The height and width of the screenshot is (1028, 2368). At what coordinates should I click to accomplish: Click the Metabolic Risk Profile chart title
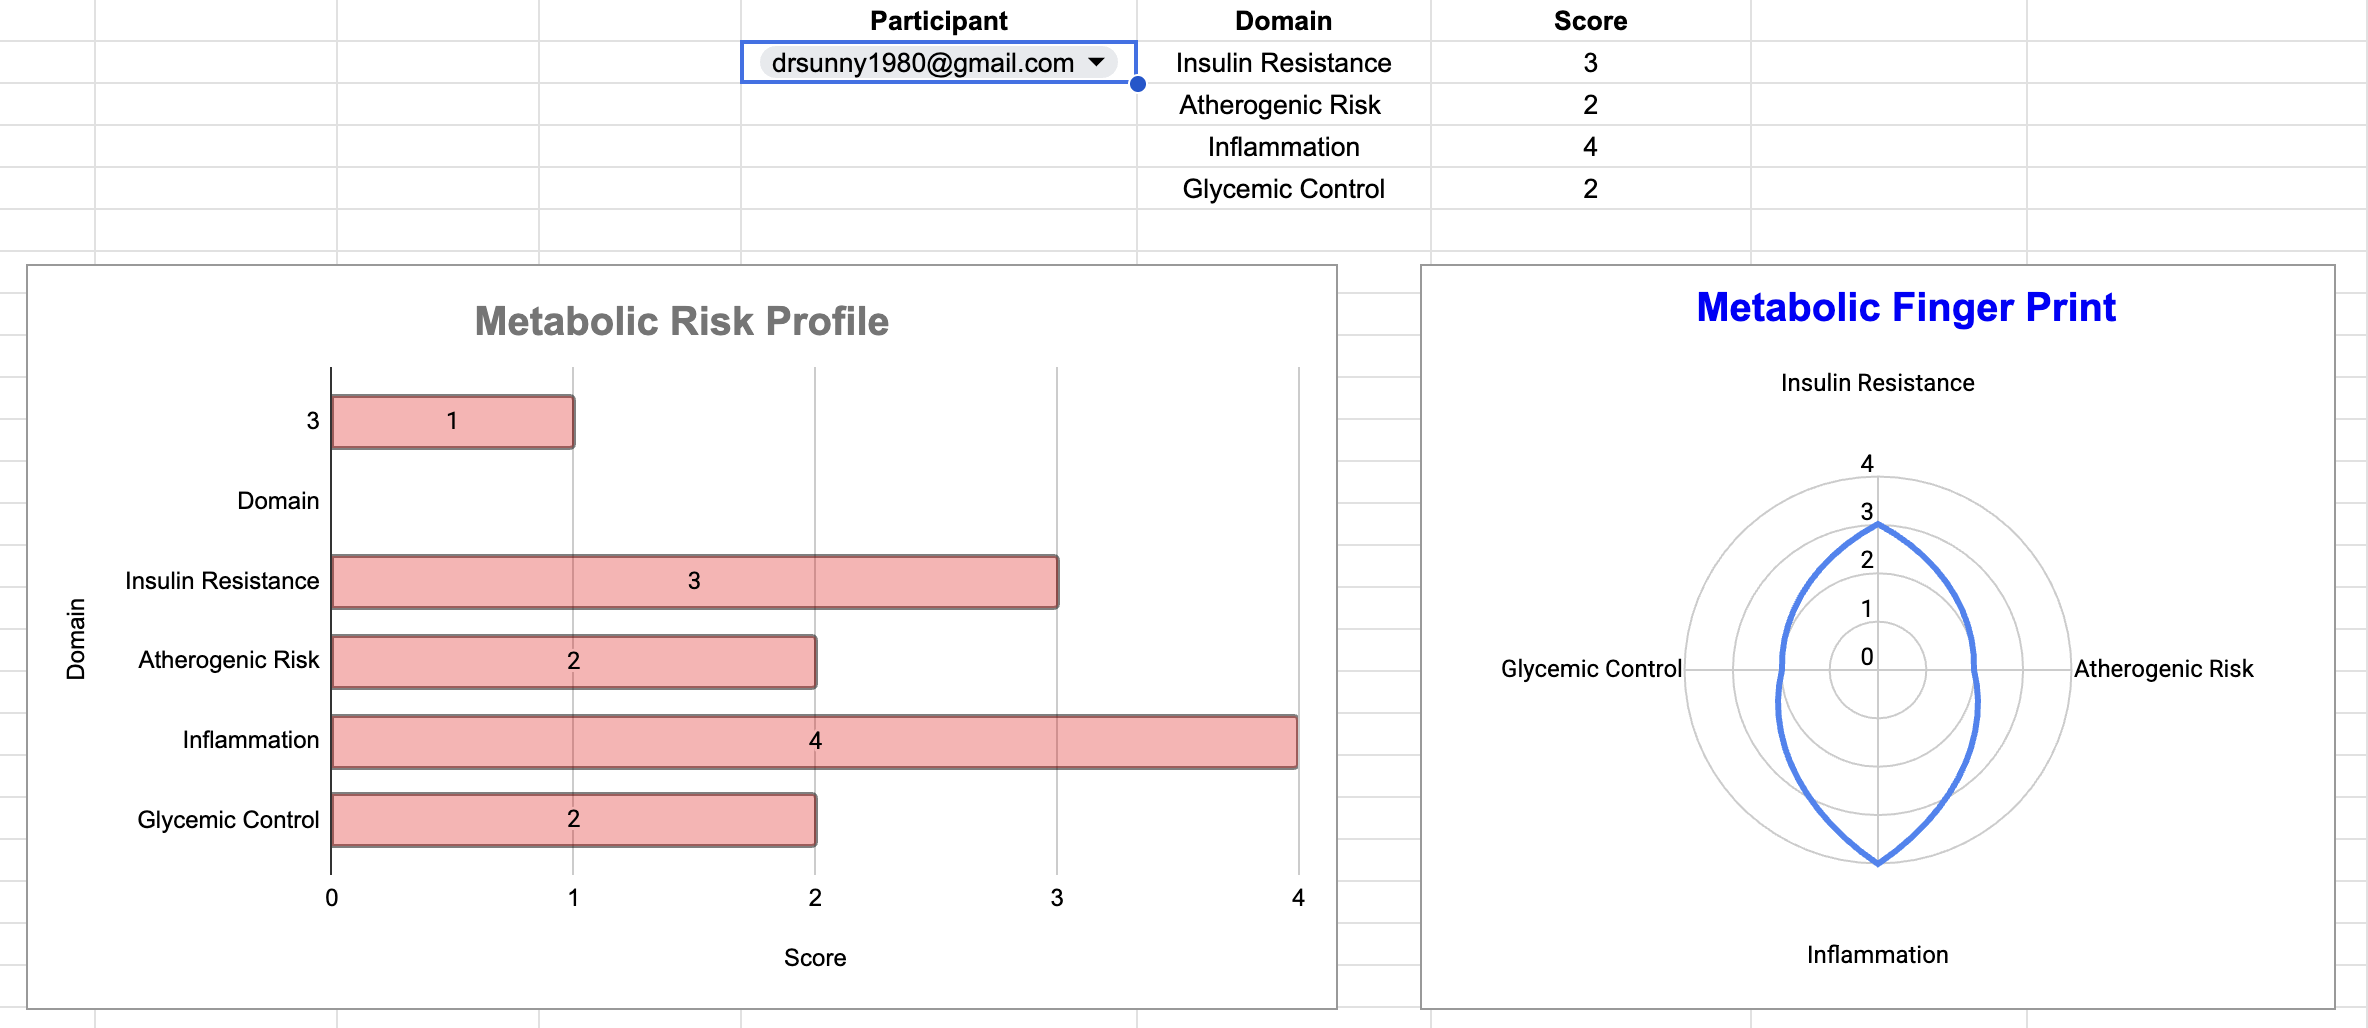pos(681,321)
